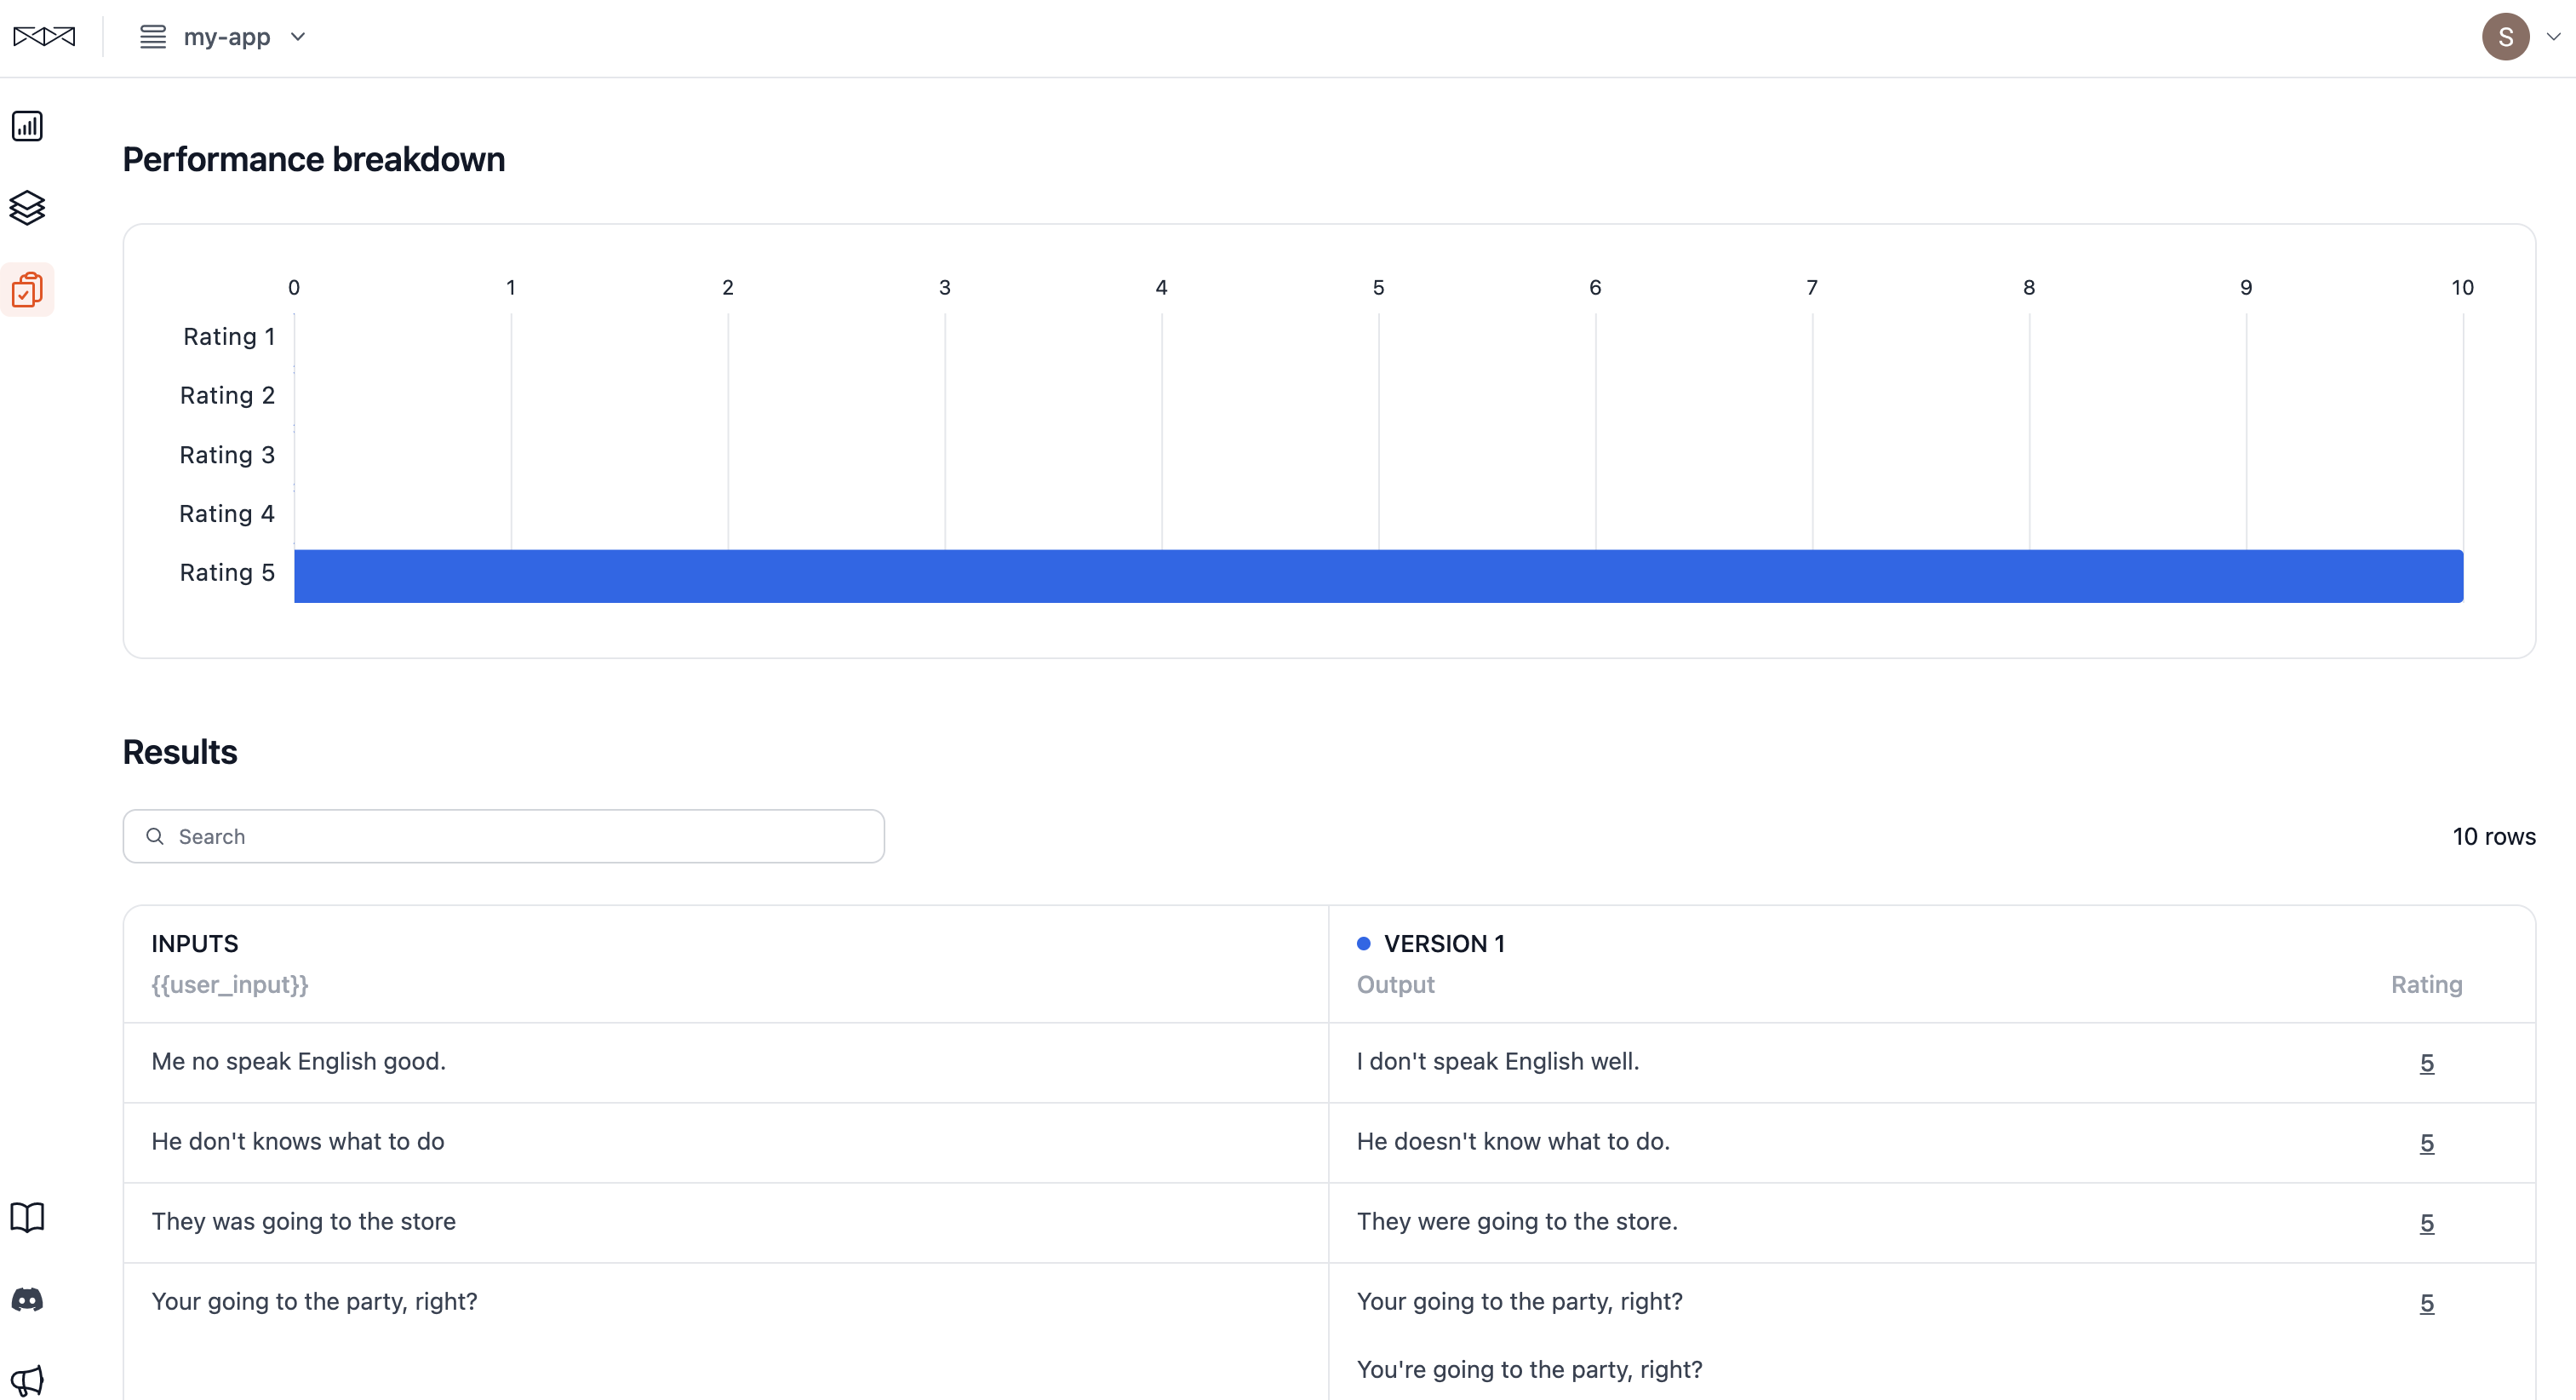2576x1400 pixels.
Task: Click rating 5 for "Your going to the party" row
Action: click(x=2426, y=1303)
